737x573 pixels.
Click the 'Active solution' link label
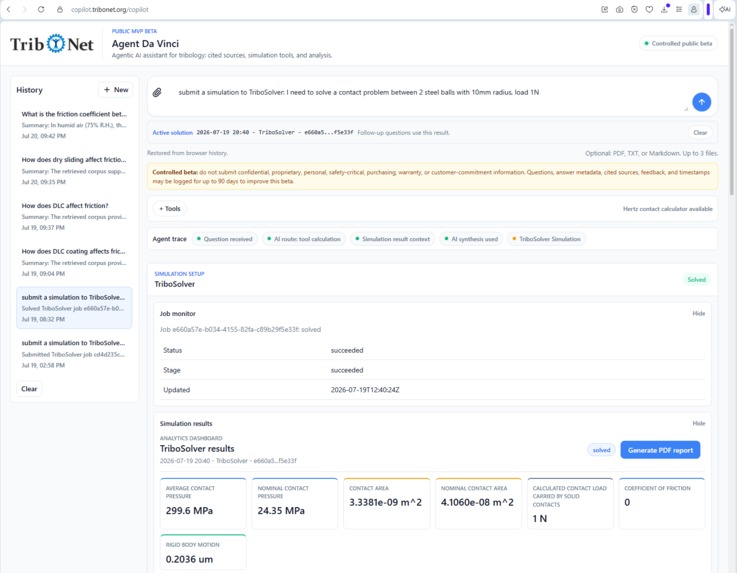[x=172, y=133]
